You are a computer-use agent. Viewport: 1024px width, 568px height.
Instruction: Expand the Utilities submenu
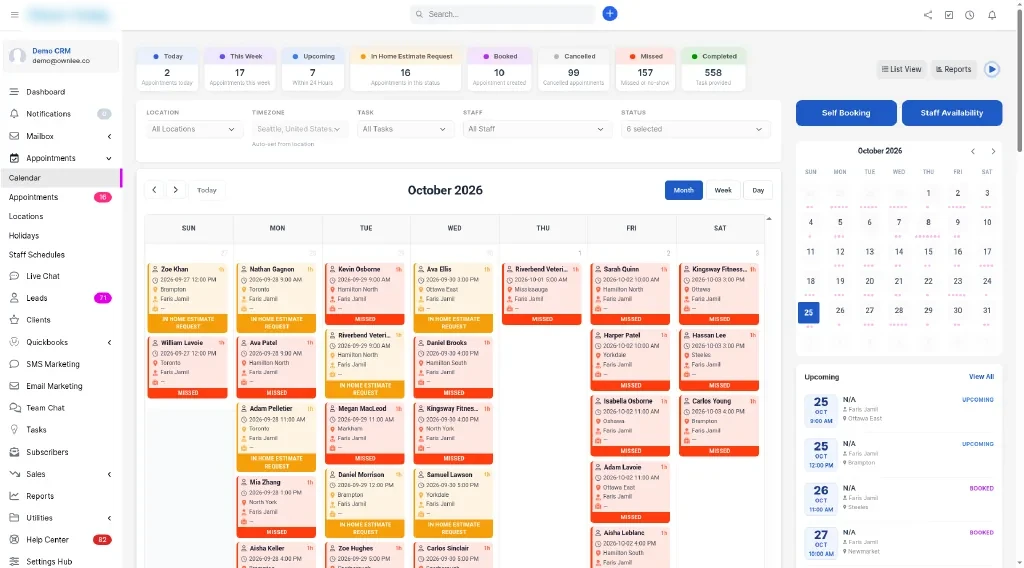(x=109, y=518)
